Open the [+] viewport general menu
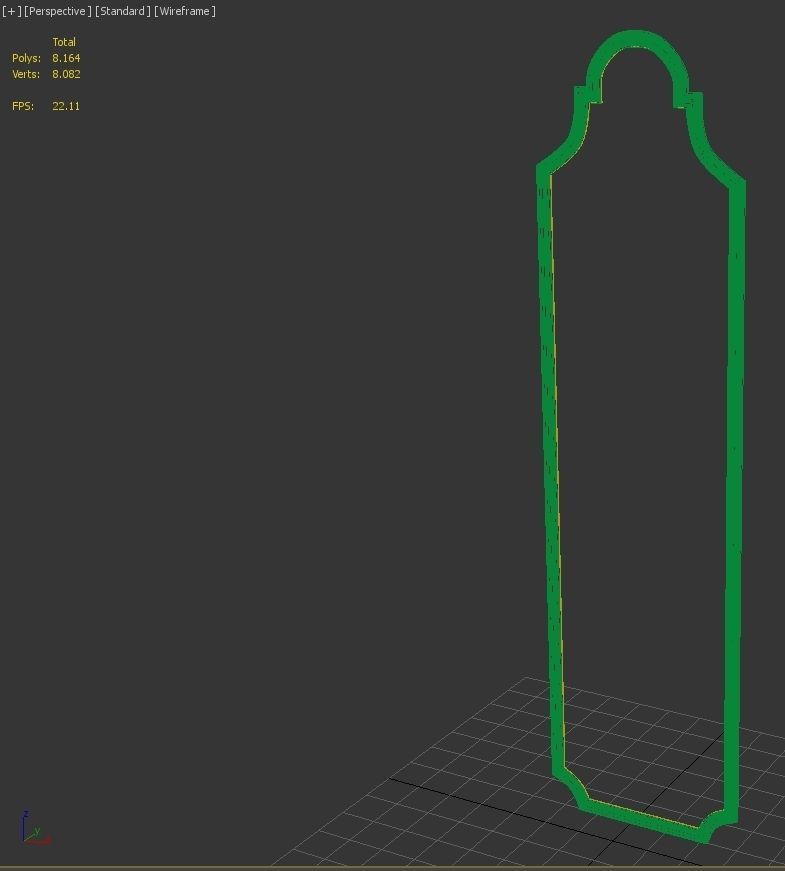The width and height of the screenshot is (785, 871). [12, 11]
